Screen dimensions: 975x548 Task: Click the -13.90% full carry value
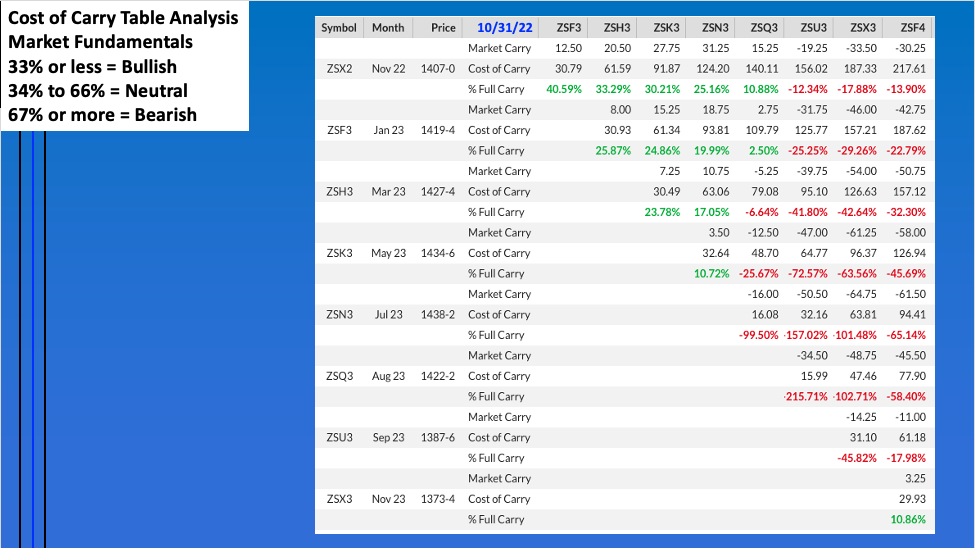(906, 89)
